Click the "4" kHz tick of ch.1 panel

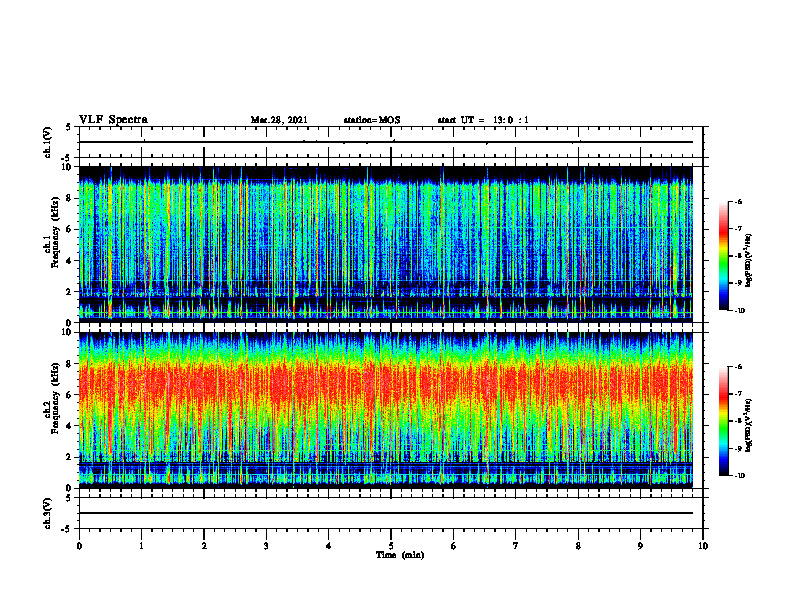click(x=70, y=261)
